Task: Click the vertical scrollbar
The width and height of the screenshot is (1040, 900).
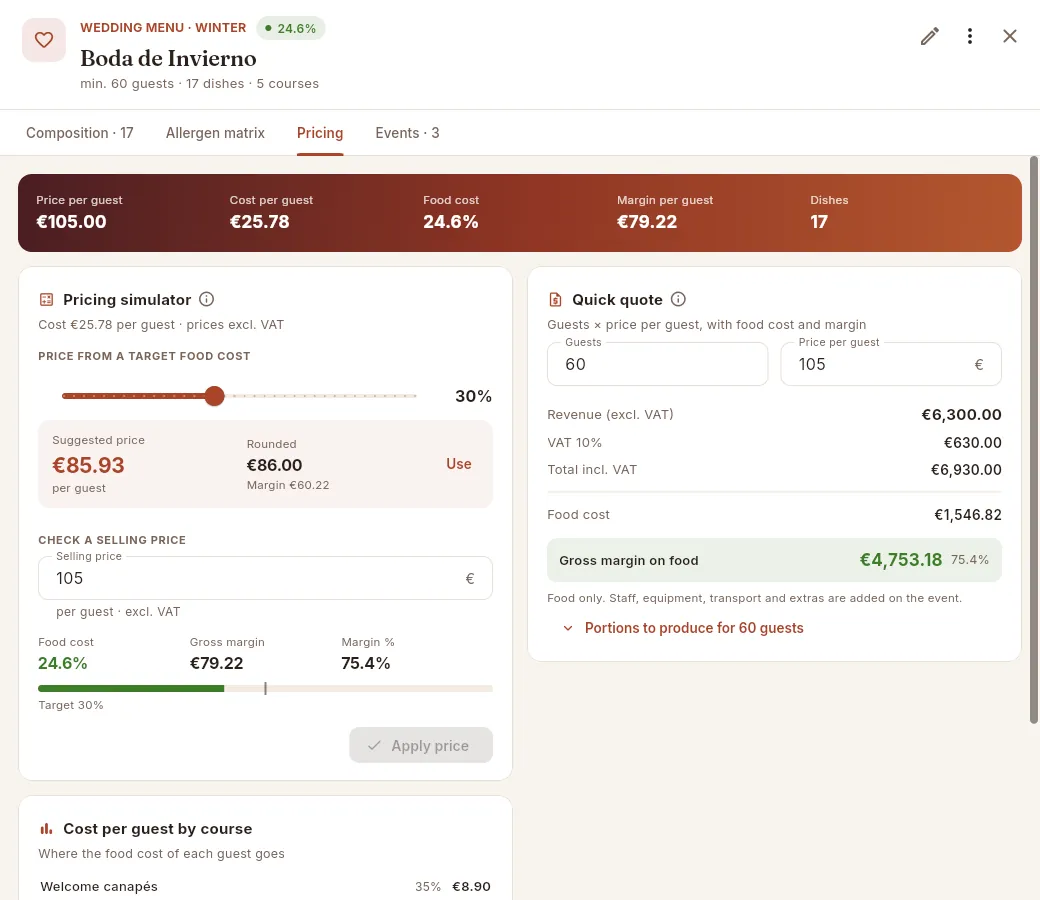Action: point(1033,440)
